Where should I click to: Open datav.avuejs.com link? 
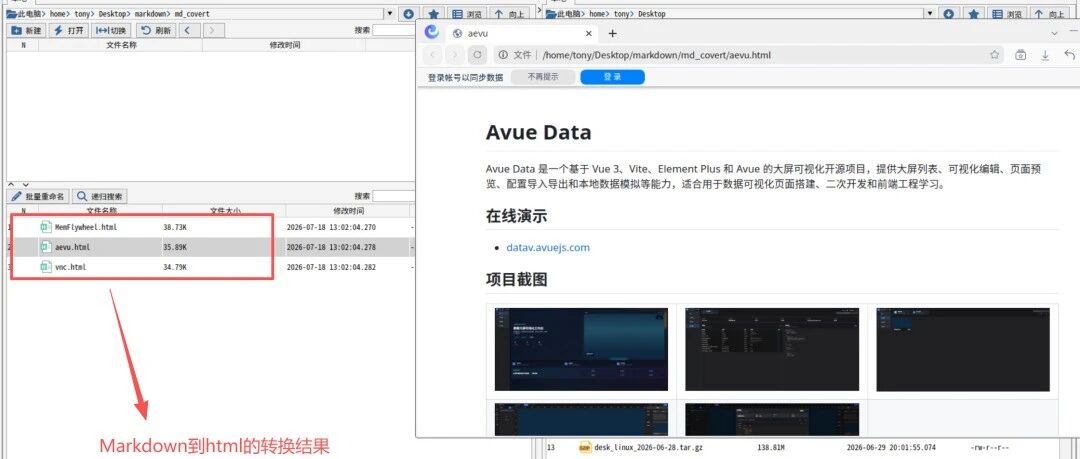(548, 247)
